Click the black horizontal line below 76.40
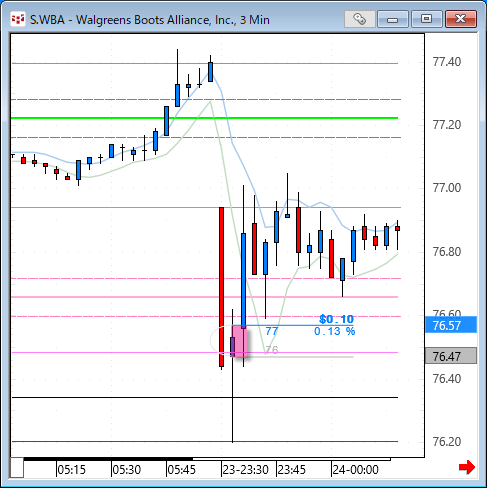The width and height of the screenshot is (487, 488). [205, 397]
